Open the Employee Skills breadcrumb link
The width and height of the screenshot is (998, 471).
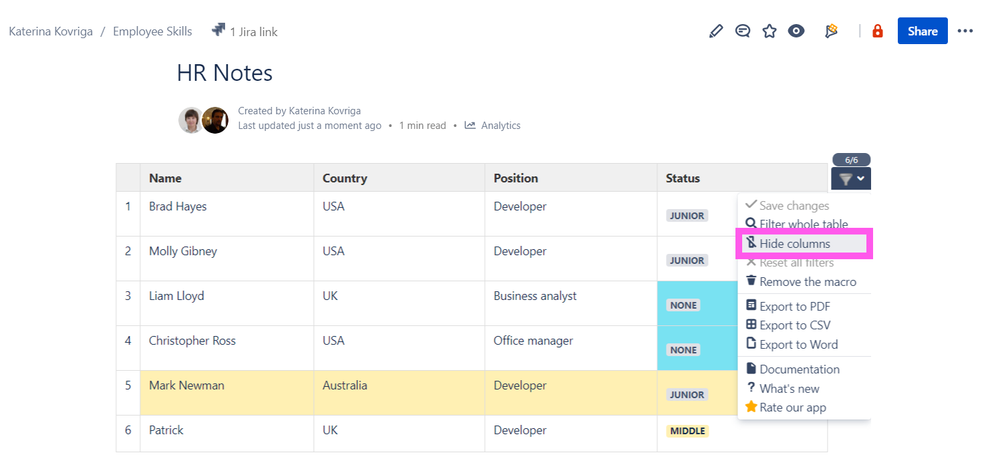(x=153, y=32)
